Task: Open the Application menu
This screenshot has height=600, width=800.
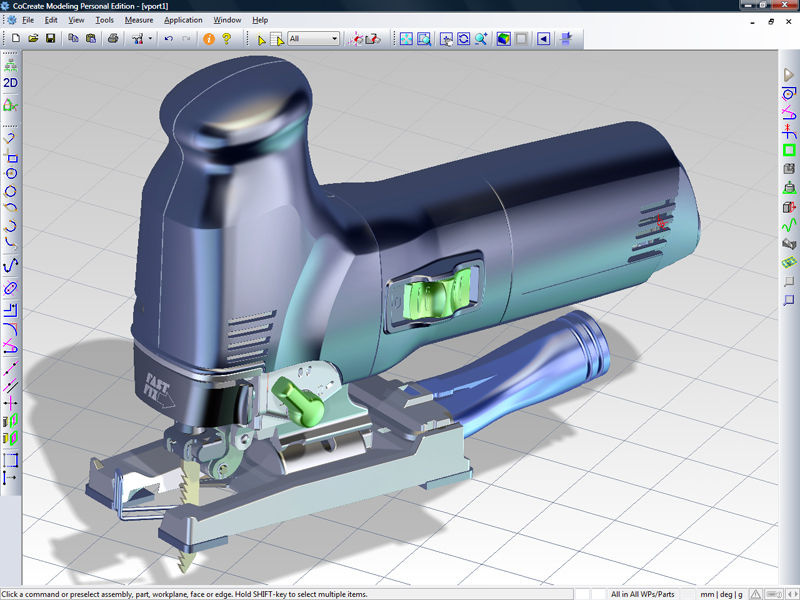Action: [x=183, y=20]
